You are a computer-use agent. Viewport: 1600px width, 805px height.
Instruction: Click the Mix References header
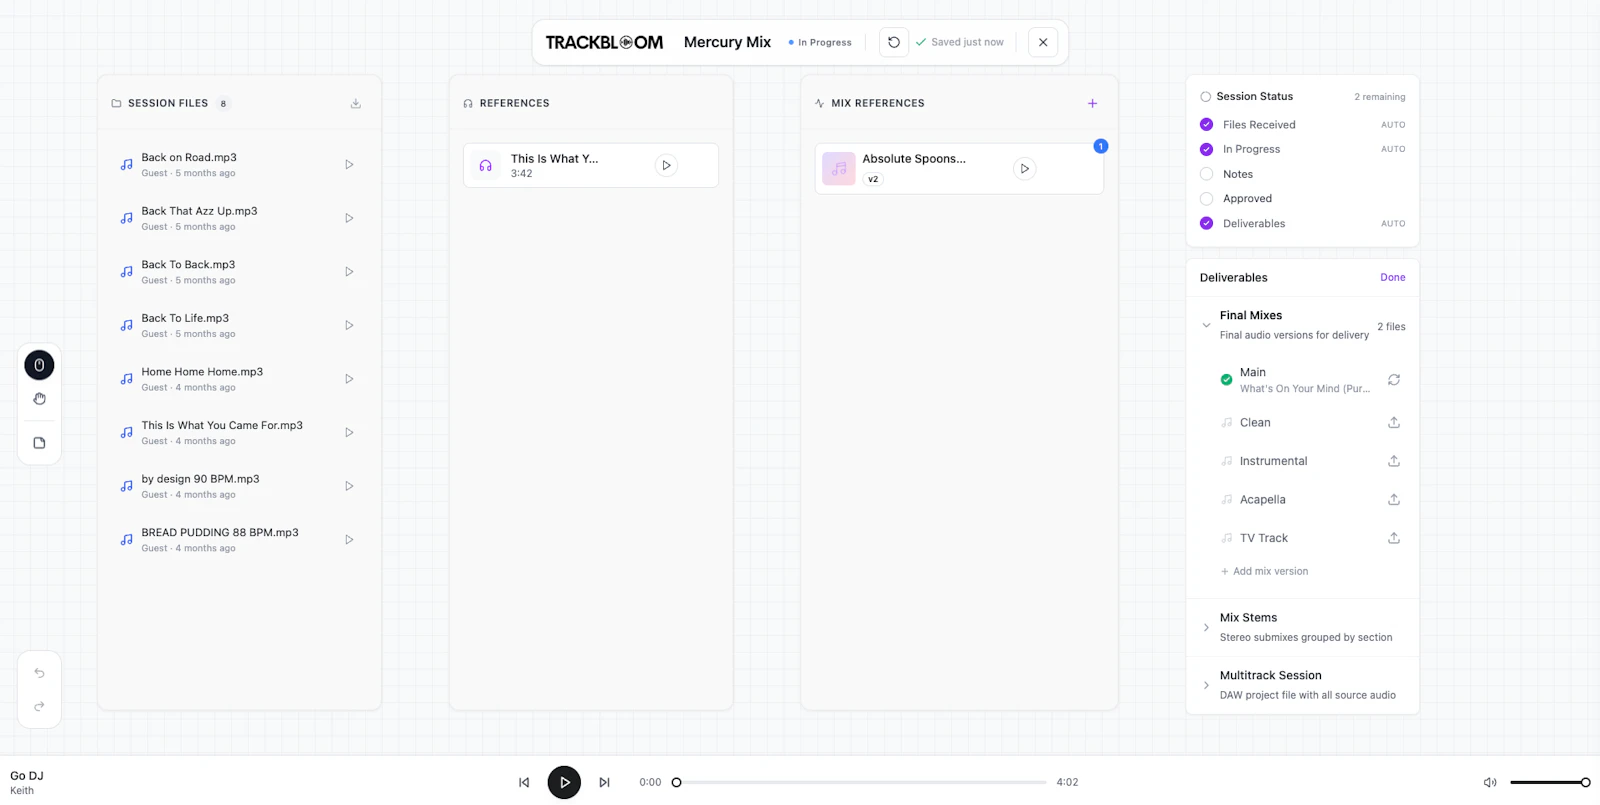877,104
